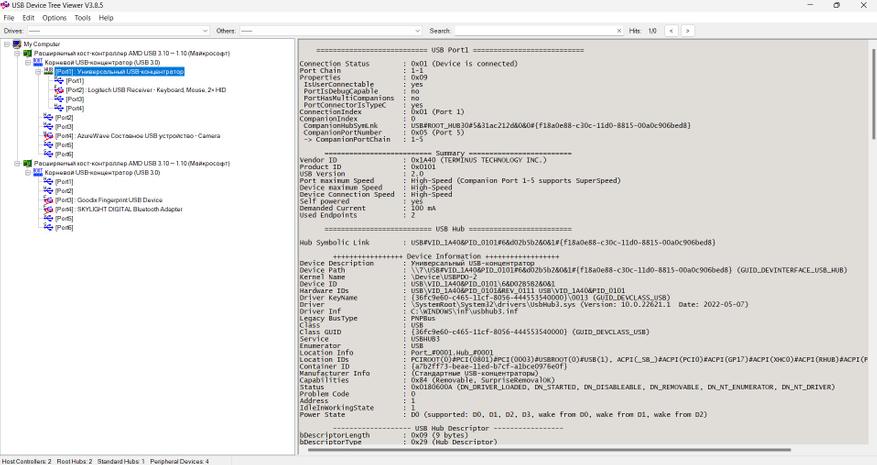
Task: Collapse the host controller listed after the first [Port6] row
Action: pyautogui.click(x=17, y=163)
